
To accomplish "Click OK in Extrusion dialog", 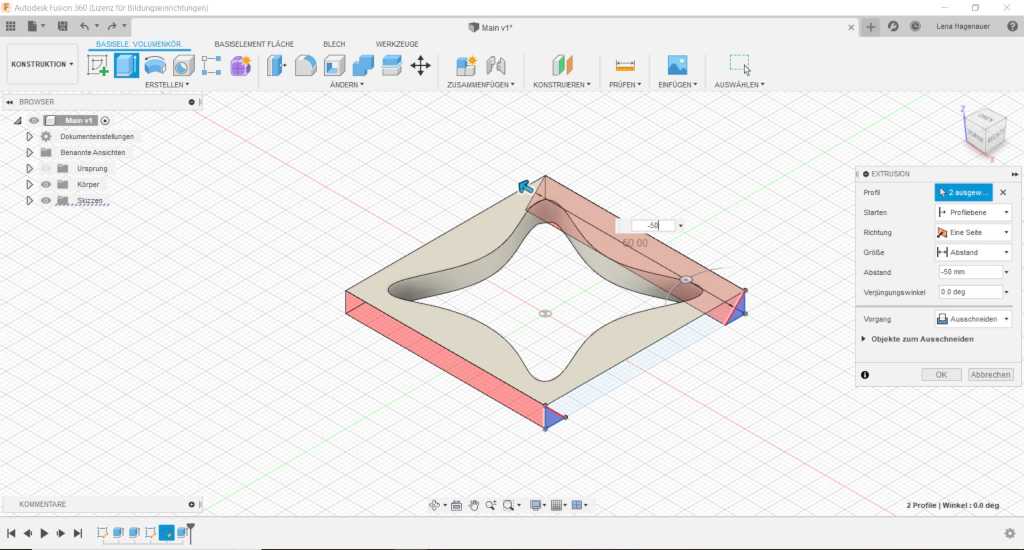I will (x=941, y=374).
